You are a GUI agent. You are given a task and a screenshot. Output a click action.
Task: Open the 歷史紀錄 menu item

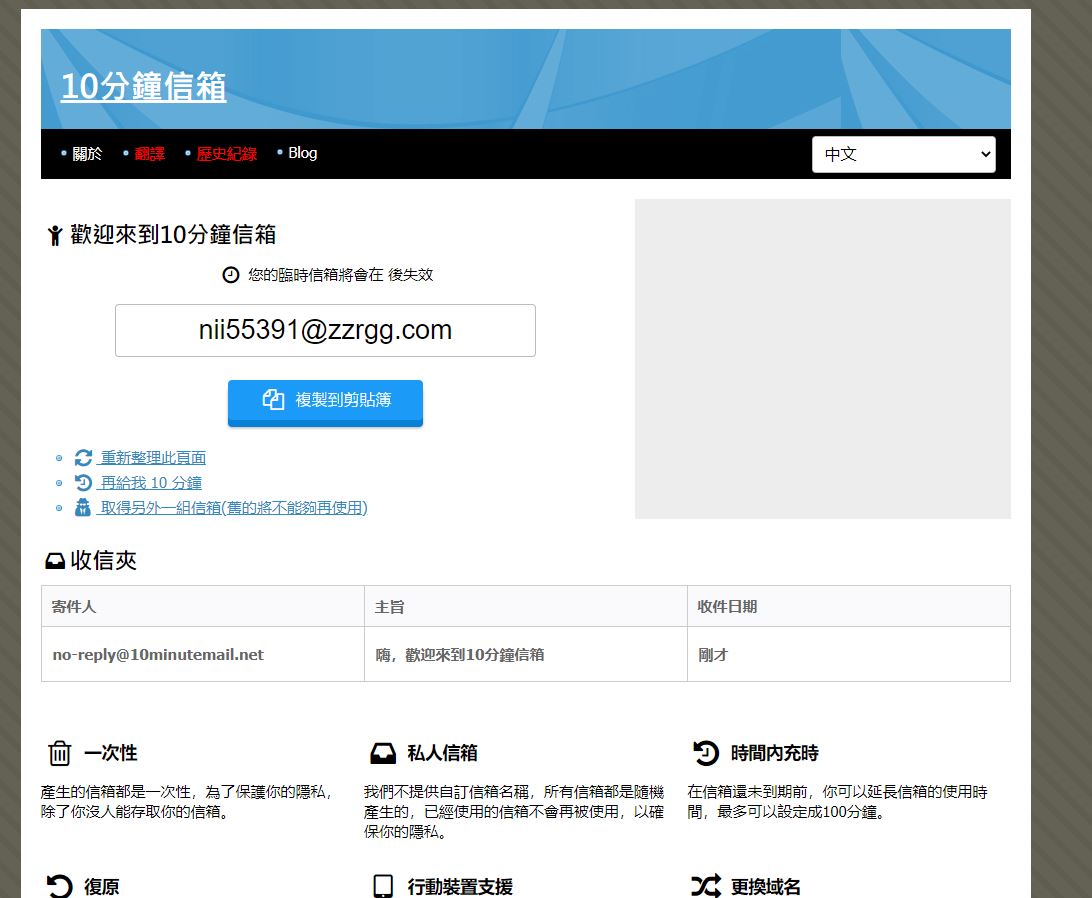(x=226, y=153)
